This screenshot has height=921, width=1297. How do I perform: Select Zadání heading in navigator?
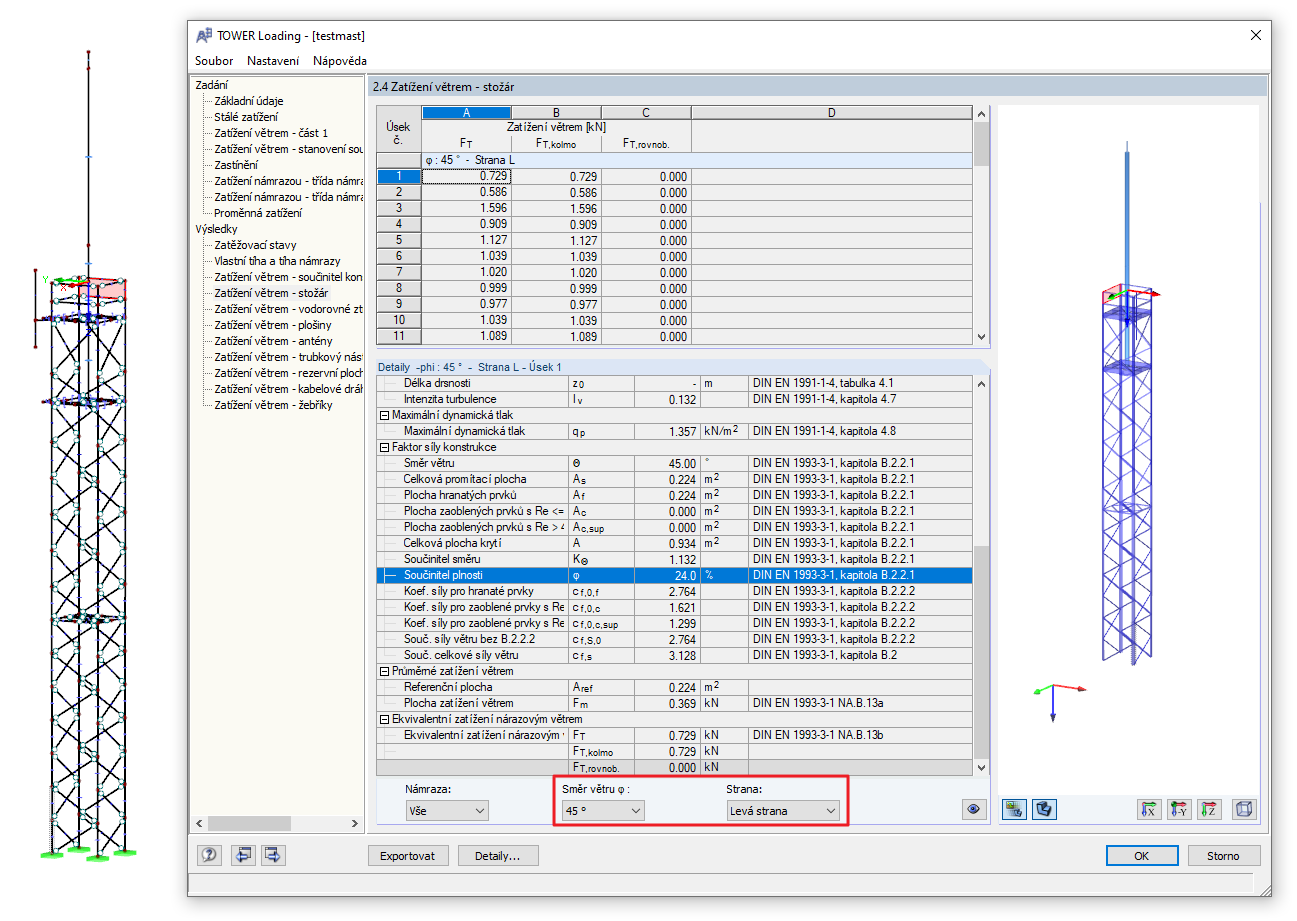211,85
